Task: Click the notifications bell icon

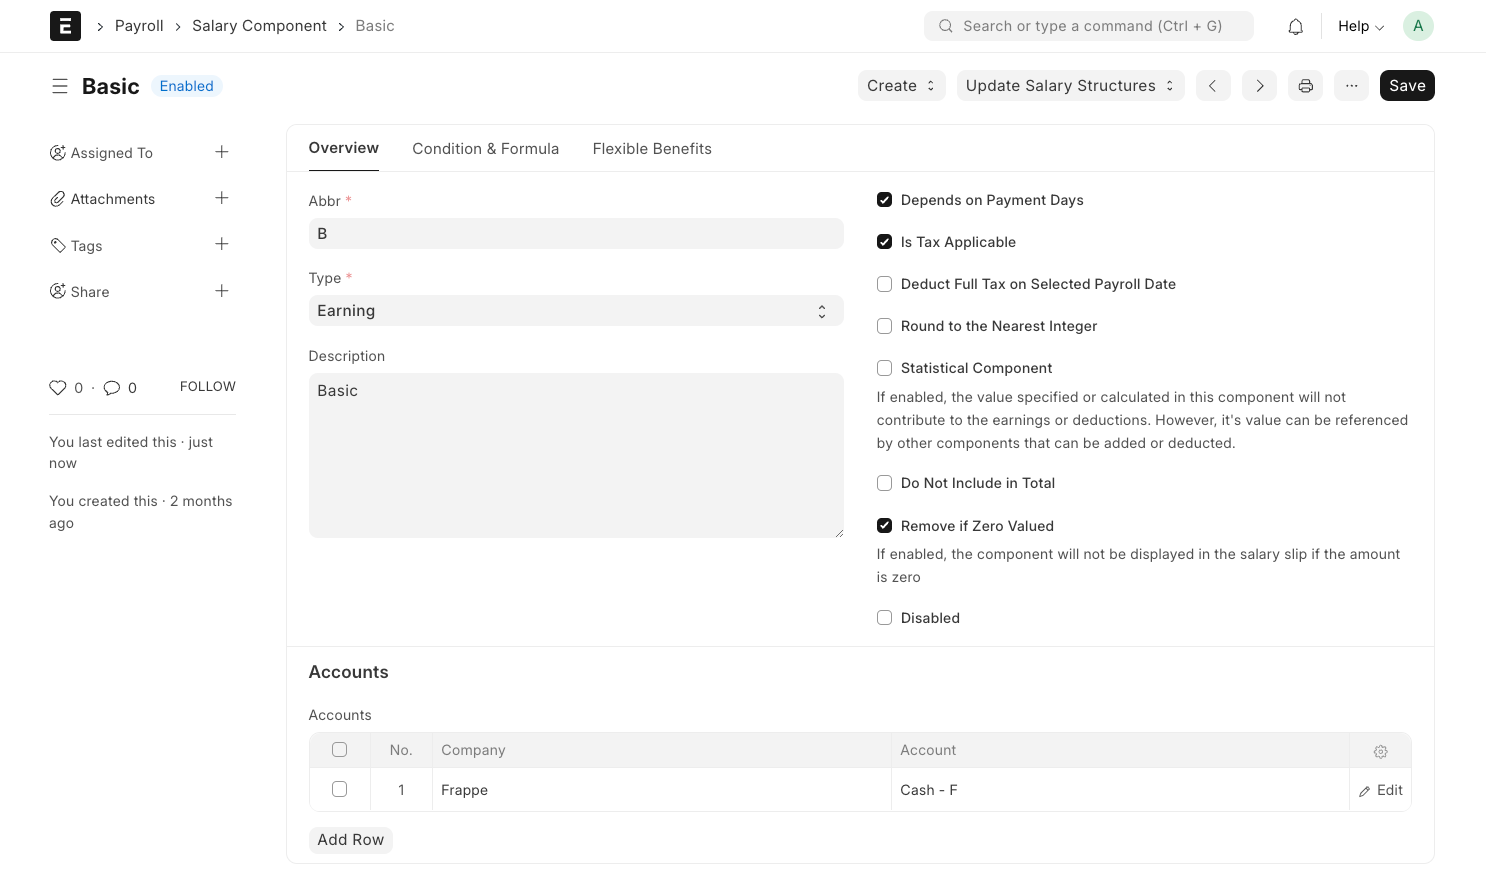Action: pos(1295,27)
